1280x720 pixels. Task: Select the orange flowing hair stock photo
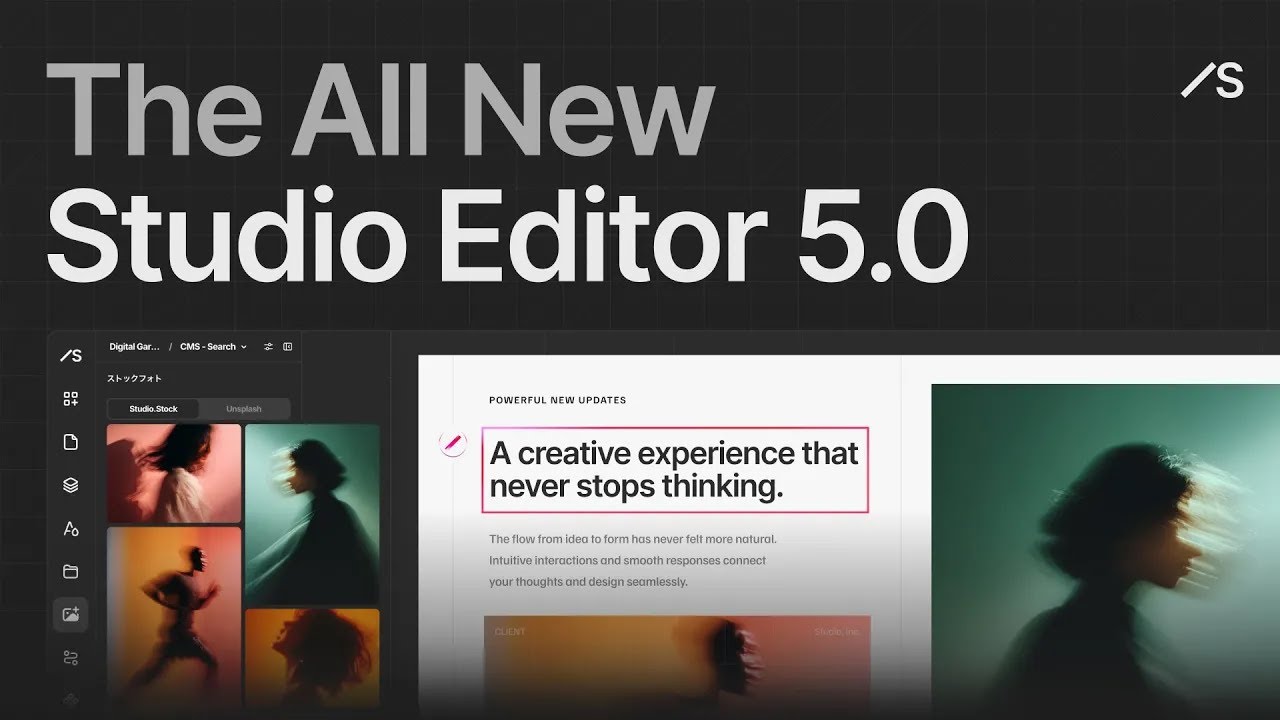point(312,659)
